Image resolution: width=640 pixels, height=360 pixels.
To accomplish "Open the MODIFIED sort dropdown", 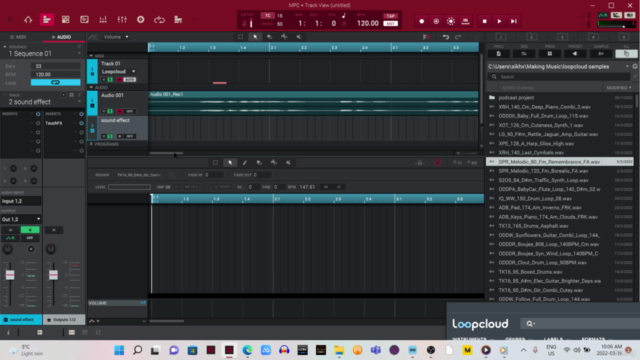I will click(x=619, y=88).
